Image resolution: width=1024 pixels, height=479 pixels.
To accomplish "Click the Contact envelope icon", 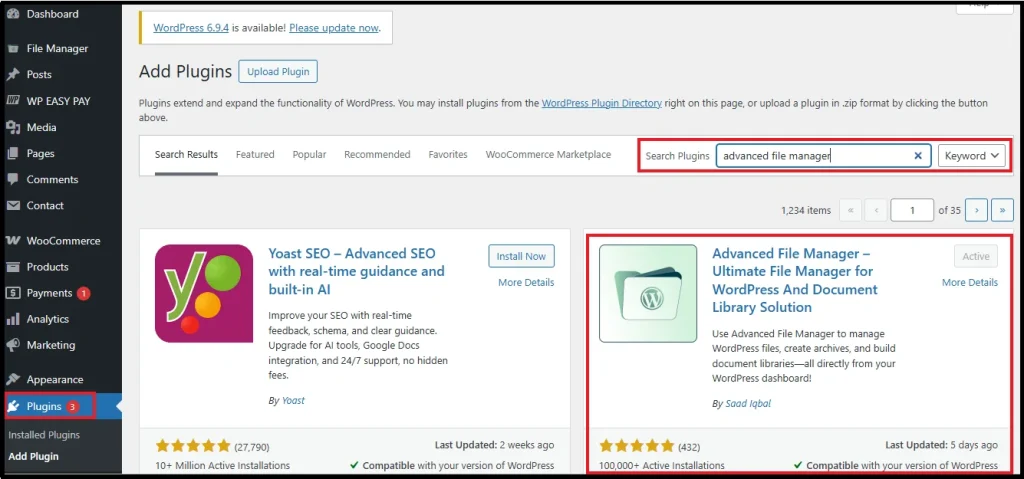I will coord(13,205).
